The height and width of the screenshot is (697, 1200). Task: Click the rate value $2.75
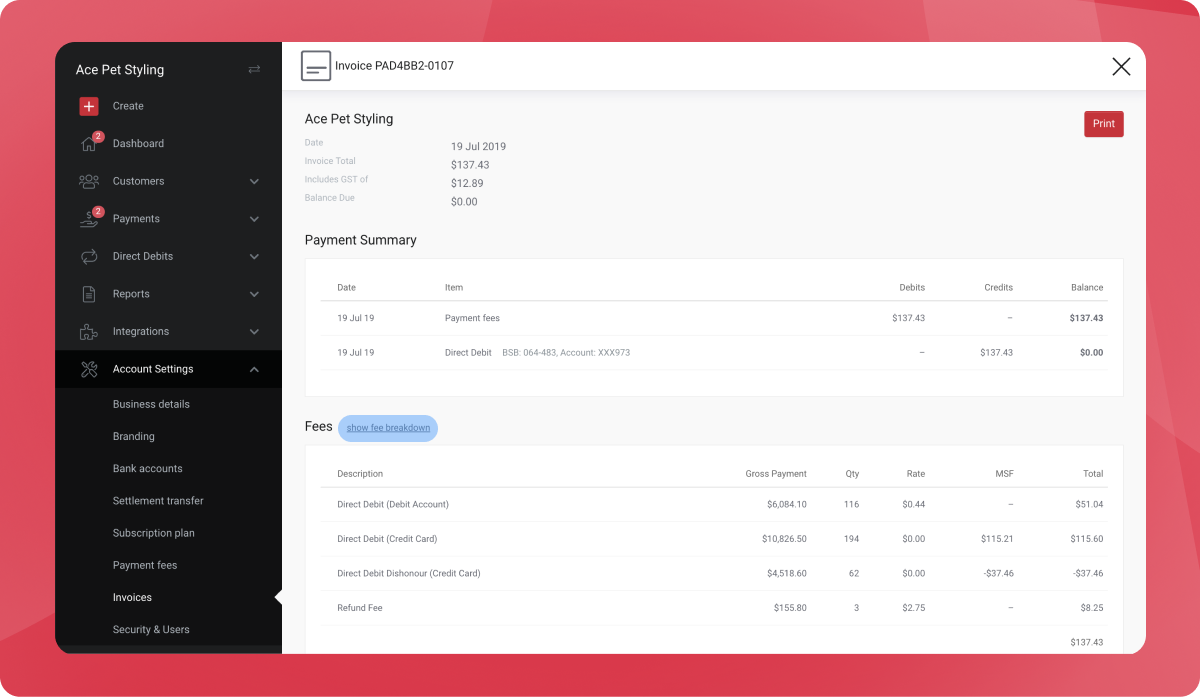coord(914,608)
